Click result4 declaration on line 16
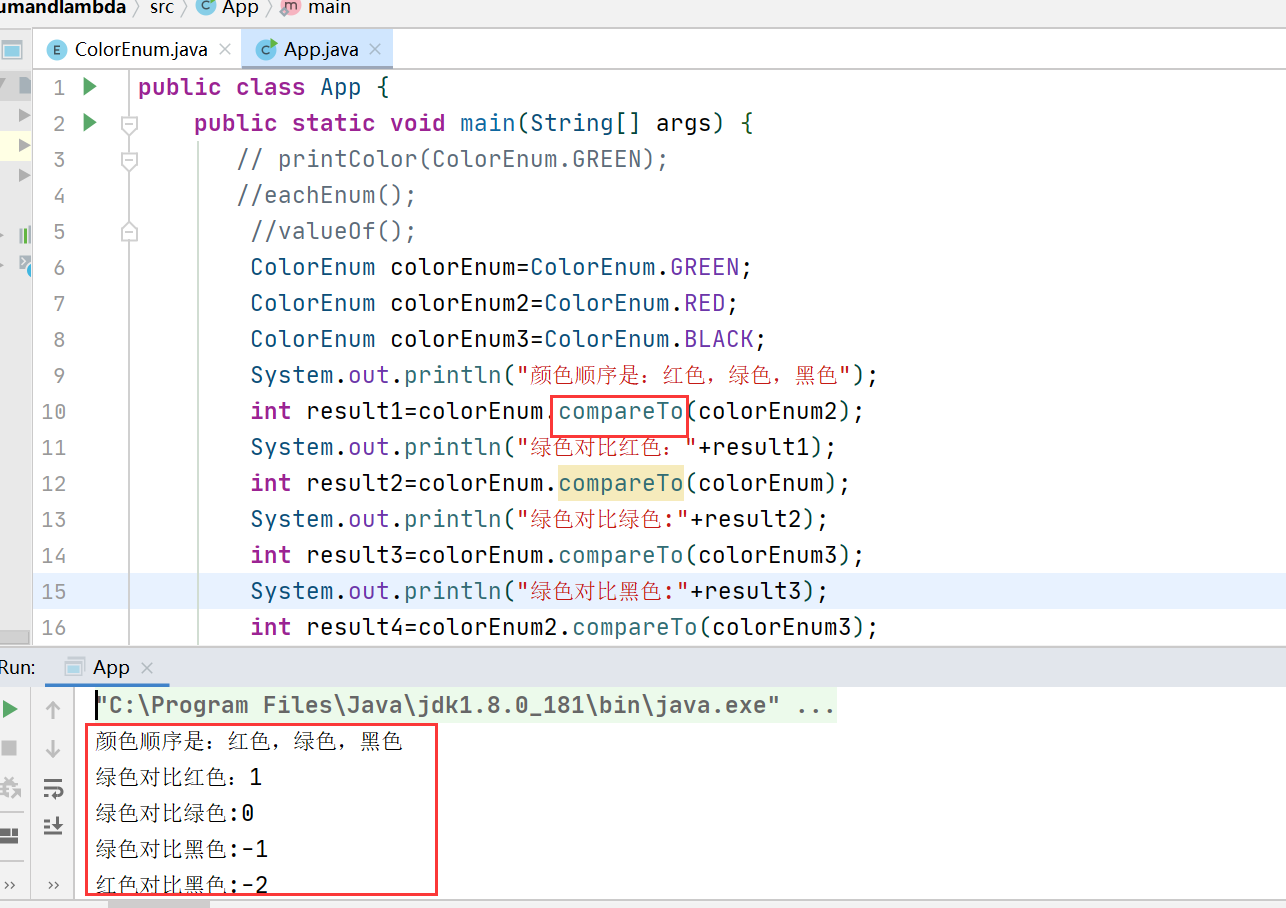Viewport: 1286px width, 908px height. click(564, 627)
